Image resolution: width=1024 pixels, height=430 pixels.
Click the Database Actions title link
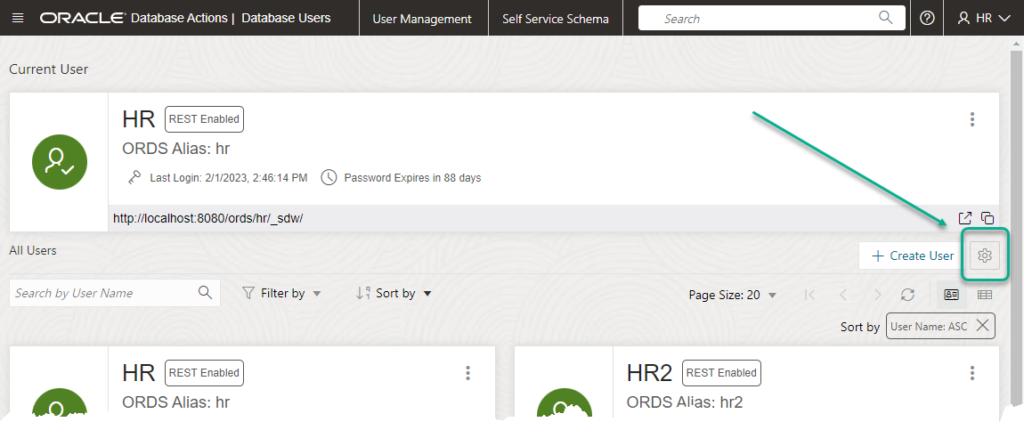[178, 18]
